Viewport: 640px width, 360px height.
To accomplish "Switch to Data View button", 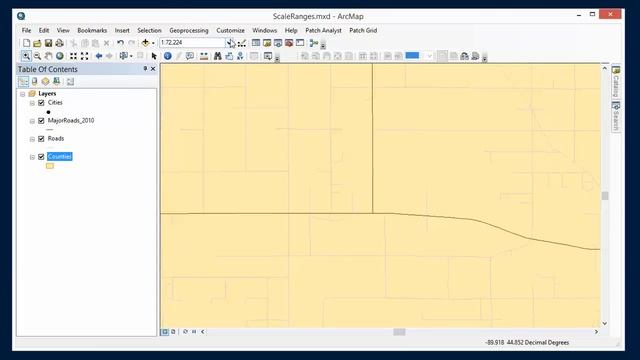I will pyautogui.click(x=165, y=332).
